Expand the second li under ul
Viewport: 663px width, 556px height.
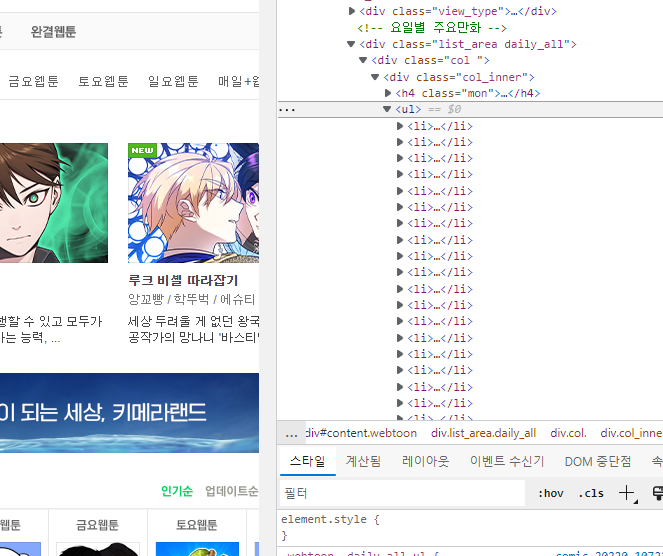[x=400, y=142]
